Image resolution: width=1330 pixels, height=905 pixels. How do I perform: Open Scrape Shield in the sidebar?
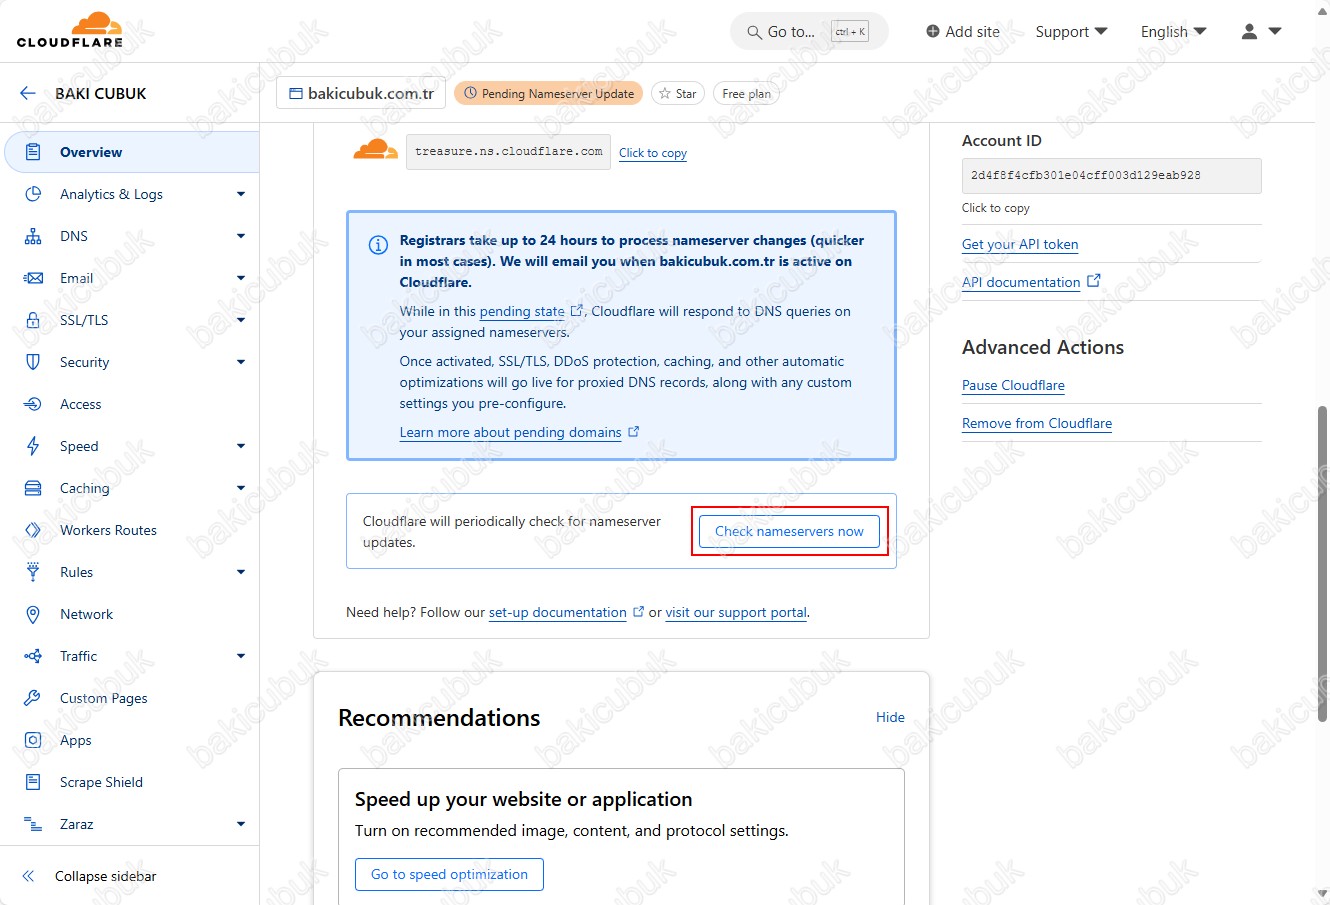[x=101, y=782]
